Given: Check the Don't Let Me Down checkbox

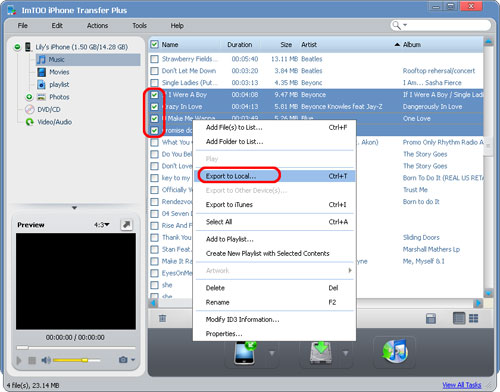Looking at the screenshot, I should click(x=154, y=71).
